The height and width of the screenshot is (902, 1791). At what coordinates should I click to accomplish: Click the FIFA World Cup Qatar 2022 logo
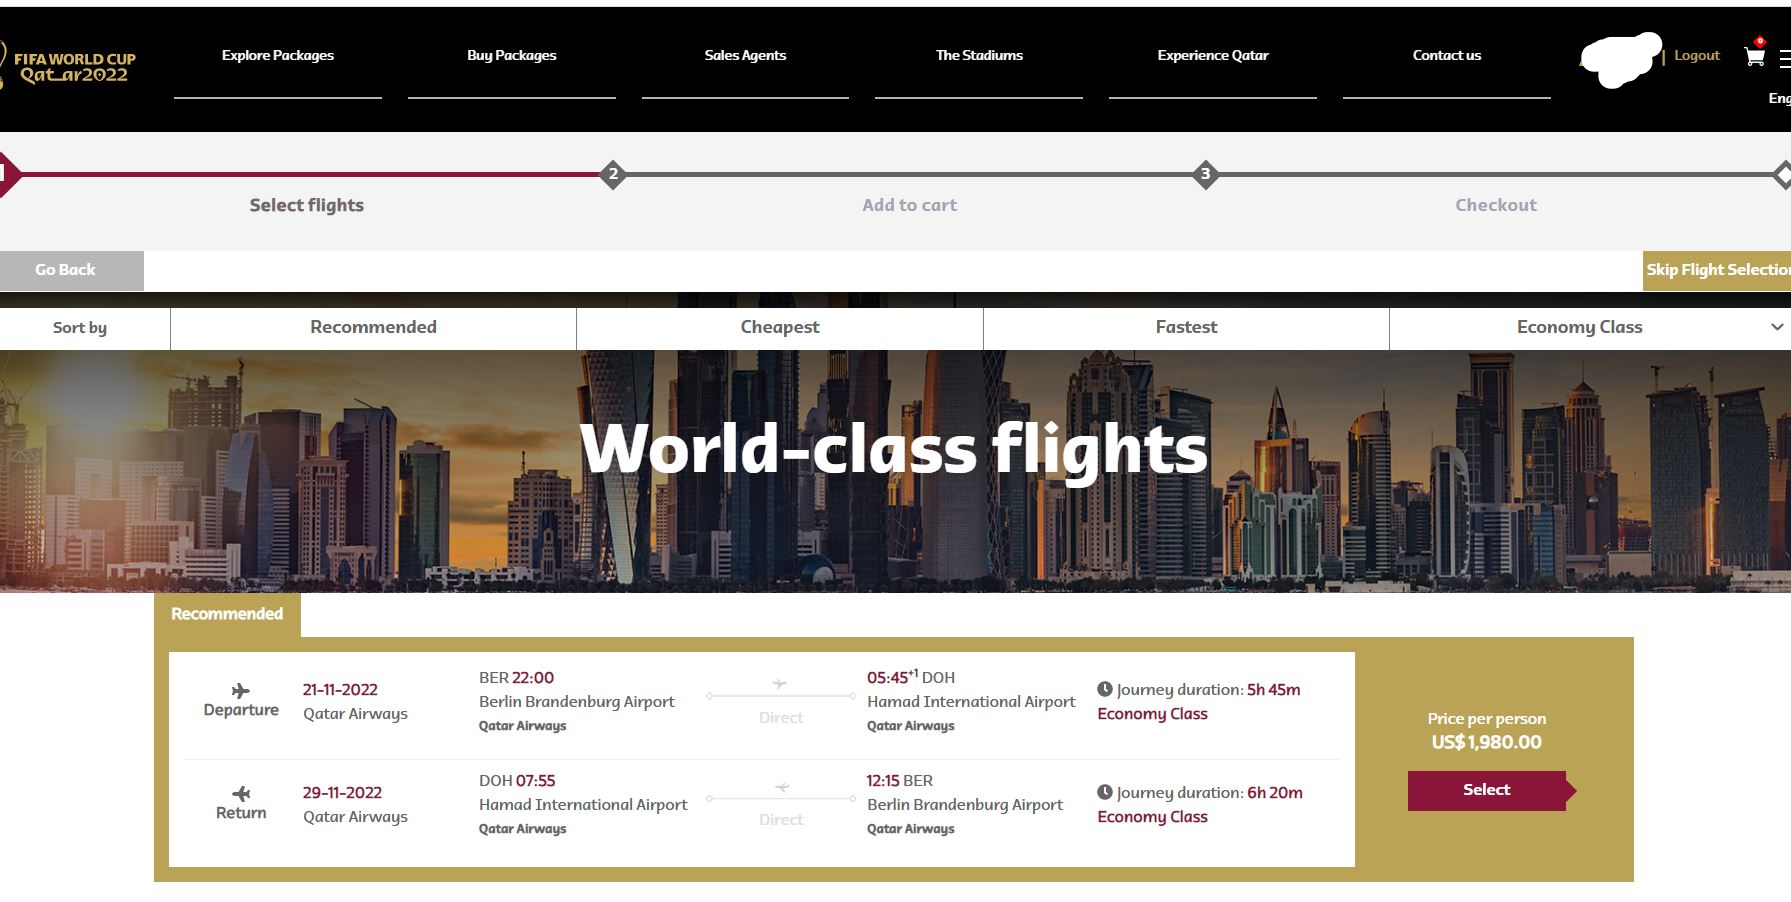coord(70,66)
